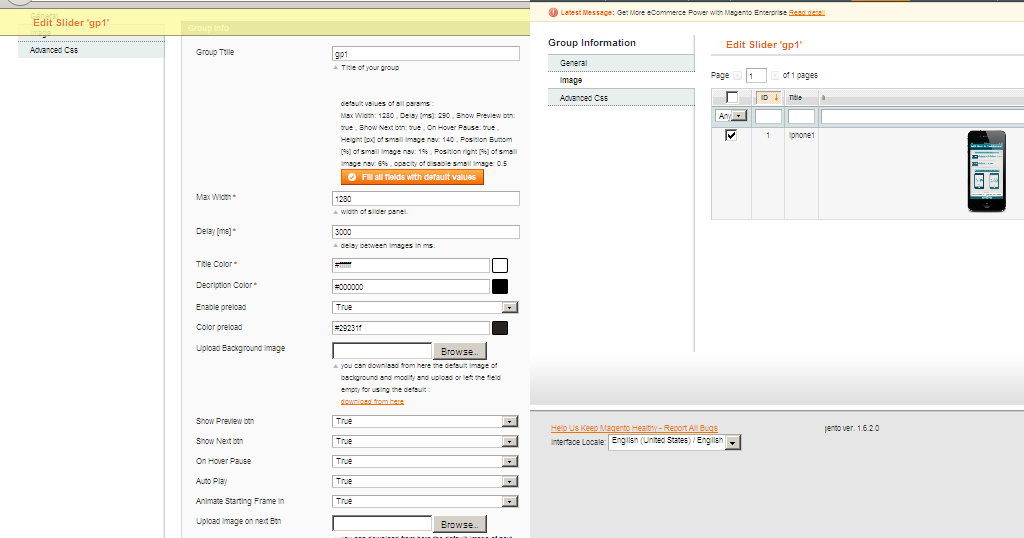Select Advanced Css tab under Group Information
This screenshot has width=1024, height=538.
click(621, 98)
